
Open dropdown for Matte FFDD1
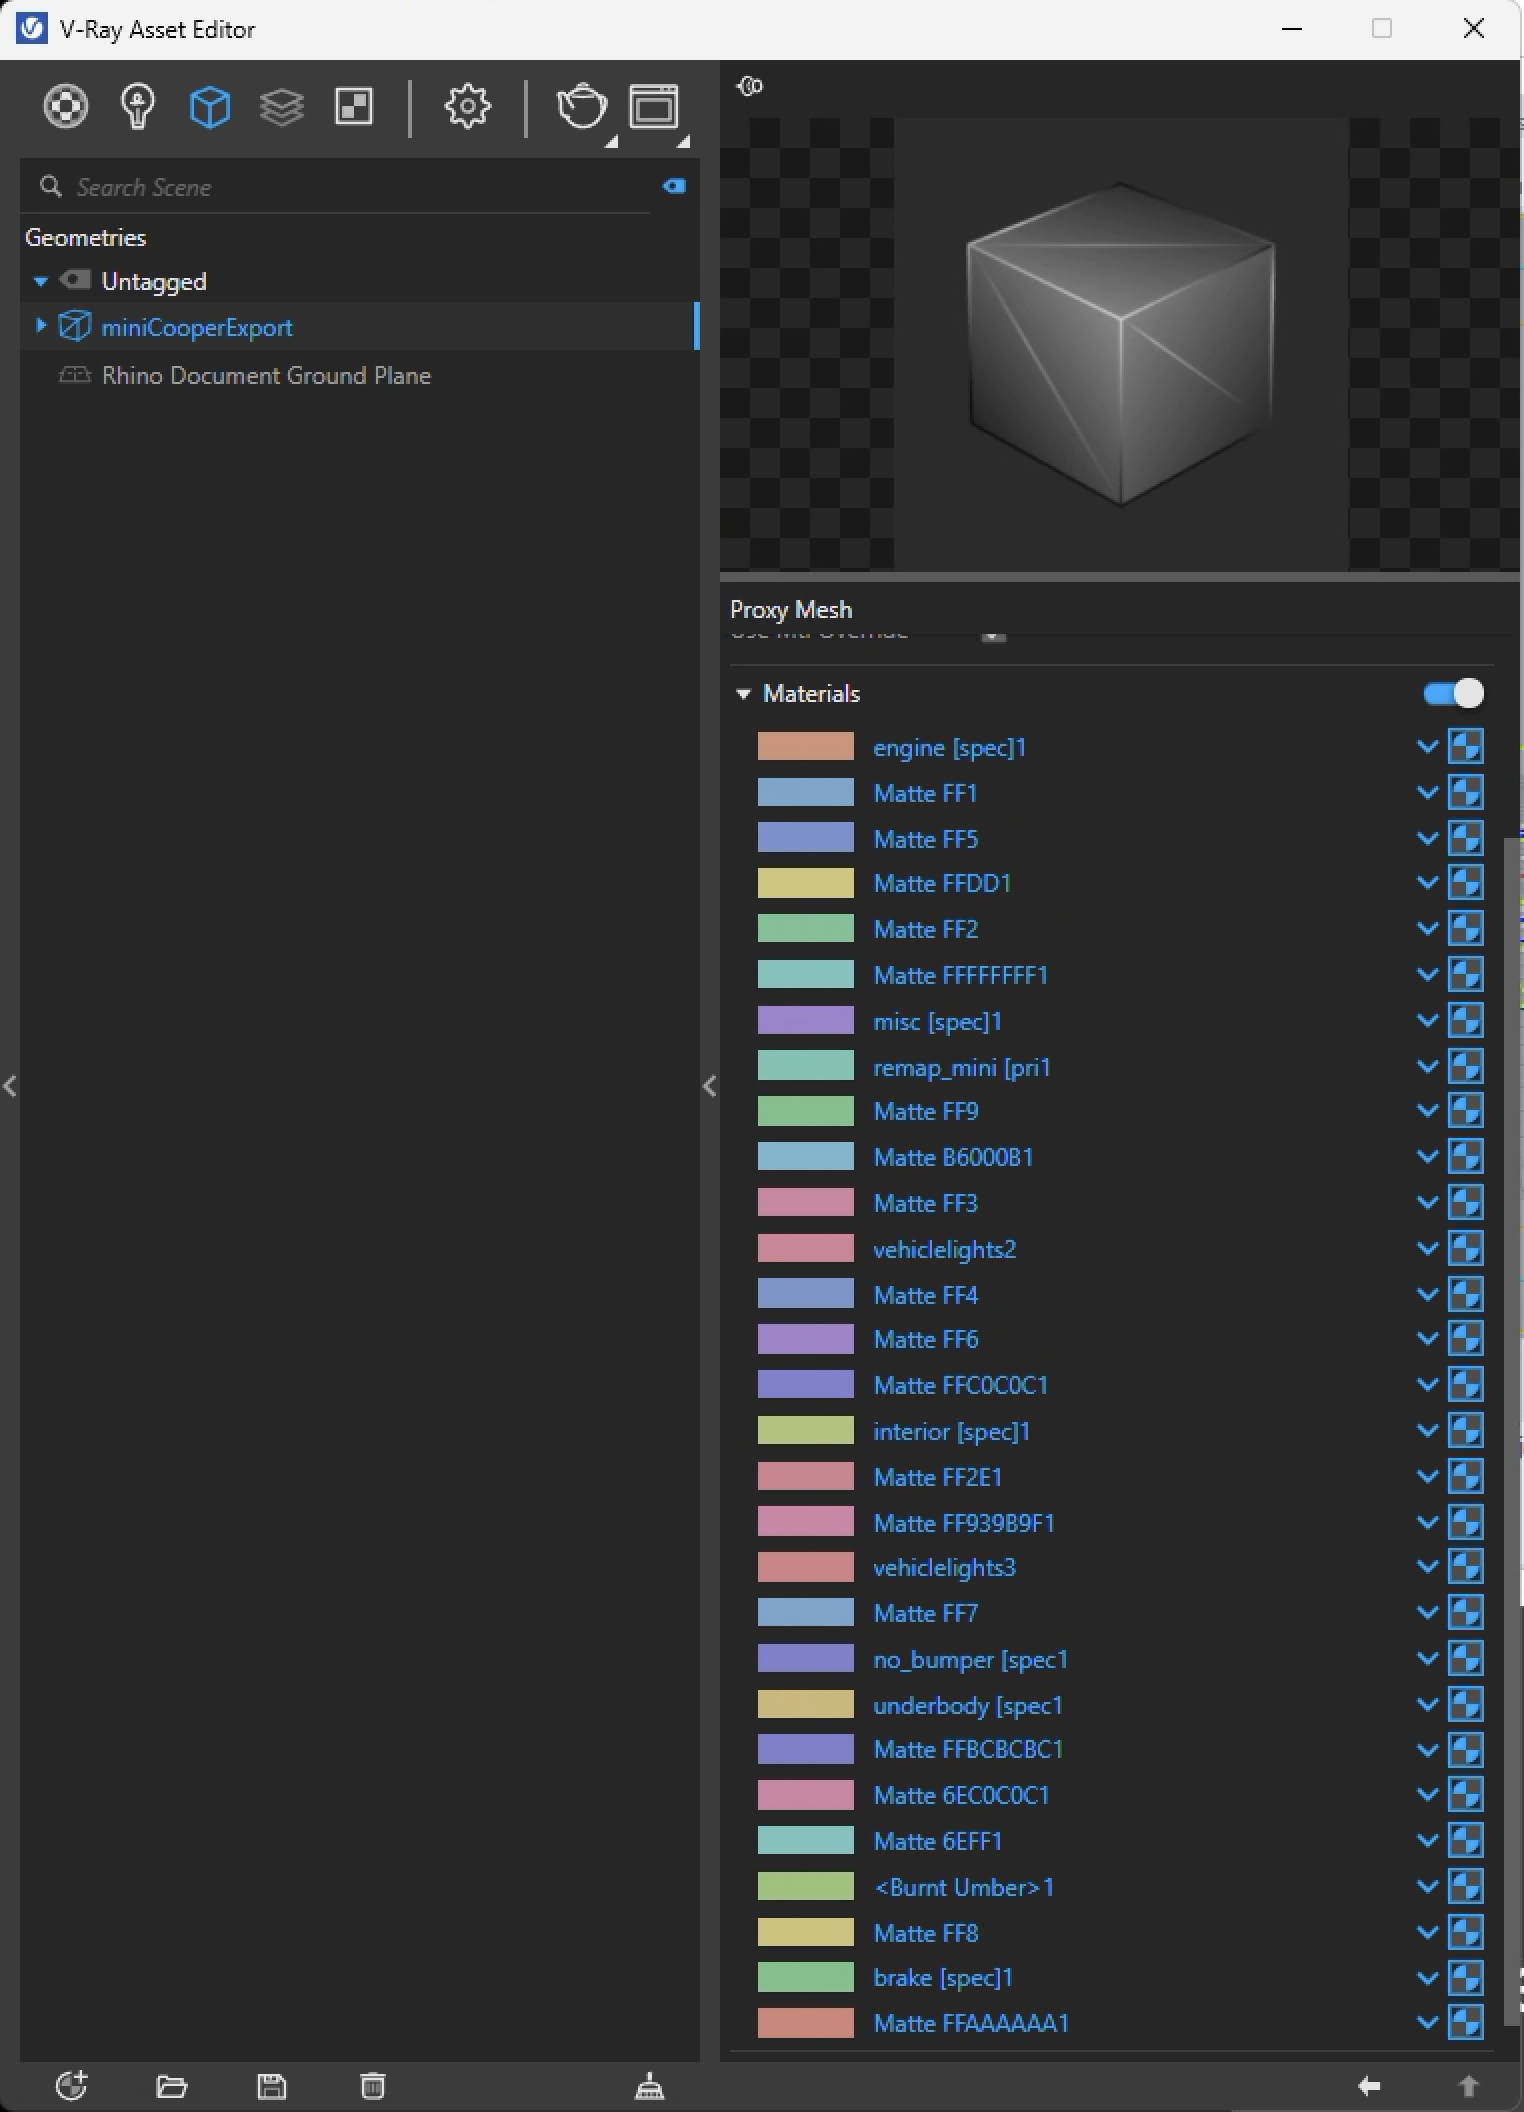pos(1428,882)
